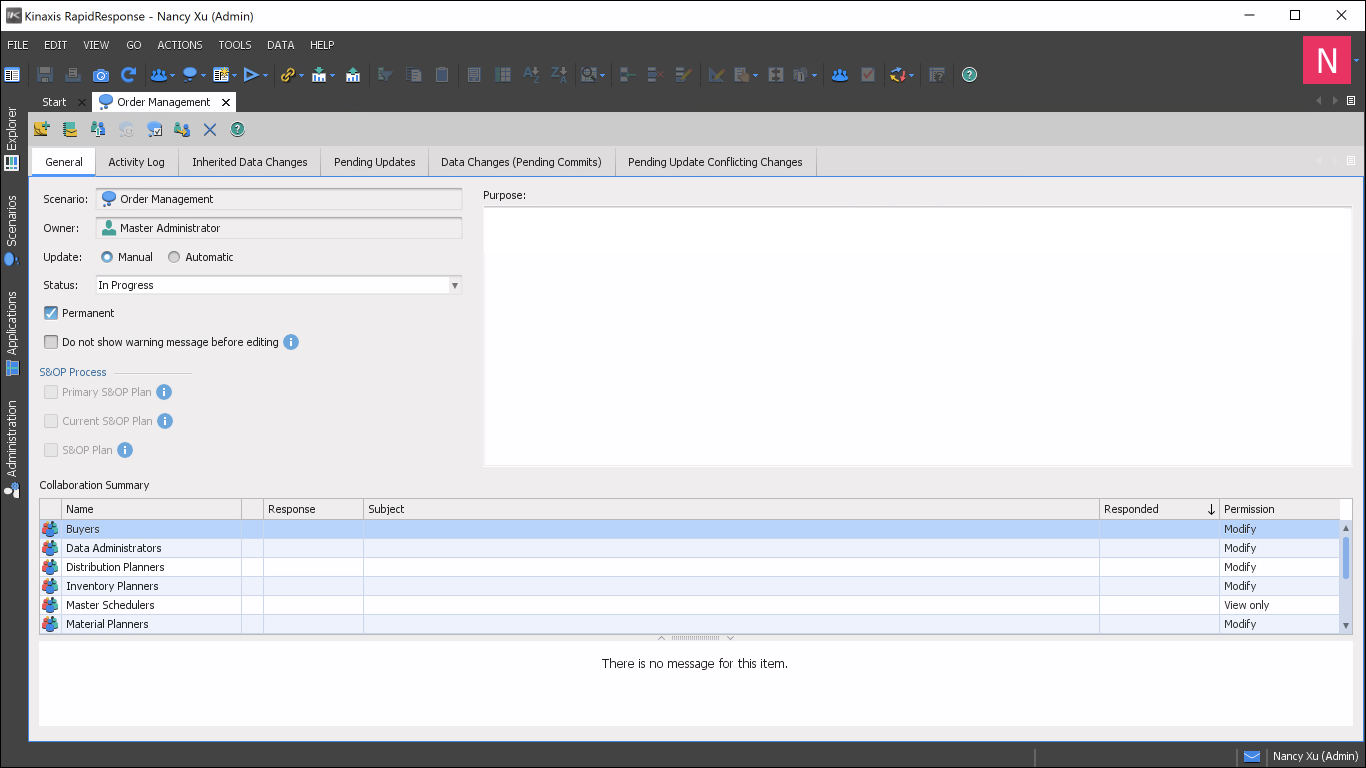Open the Scenarios side panel
Viewport: 1366px width, 768px height.
pos(12,230)
